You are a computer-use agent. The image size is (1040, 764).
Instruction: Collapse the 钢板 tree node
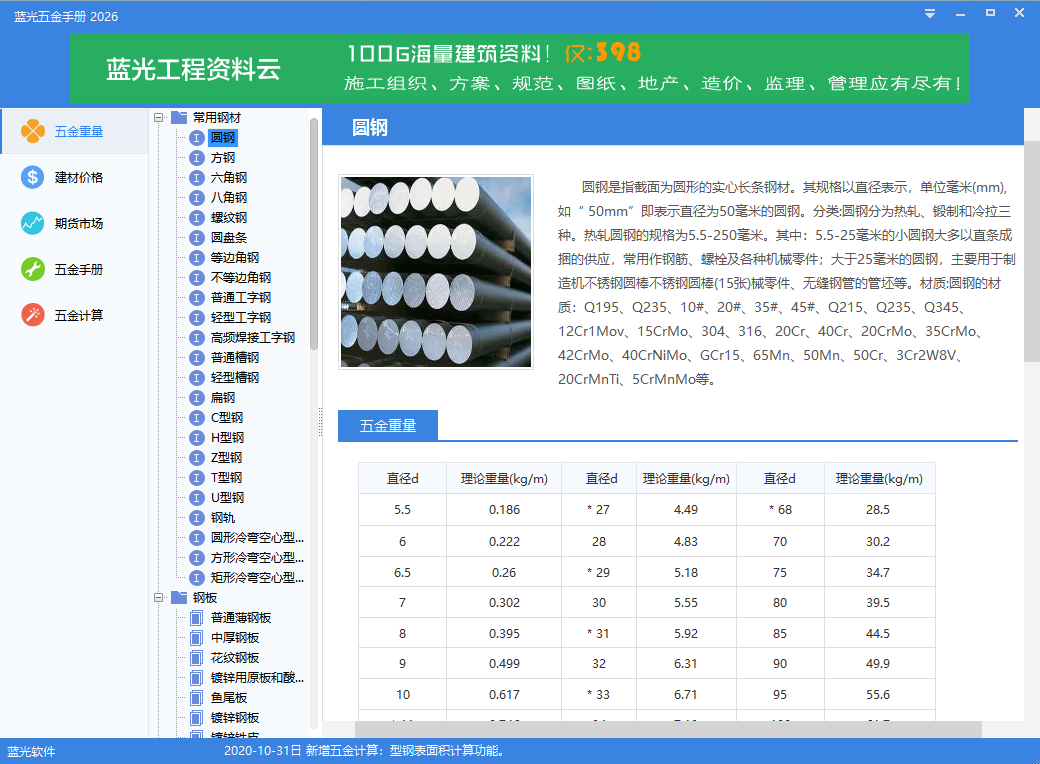click(159, 597)
